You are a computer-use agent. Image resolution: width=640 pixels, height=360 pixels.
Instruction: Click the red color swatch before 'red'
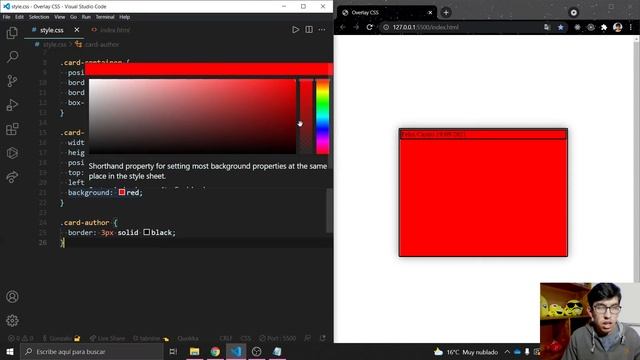122,192
